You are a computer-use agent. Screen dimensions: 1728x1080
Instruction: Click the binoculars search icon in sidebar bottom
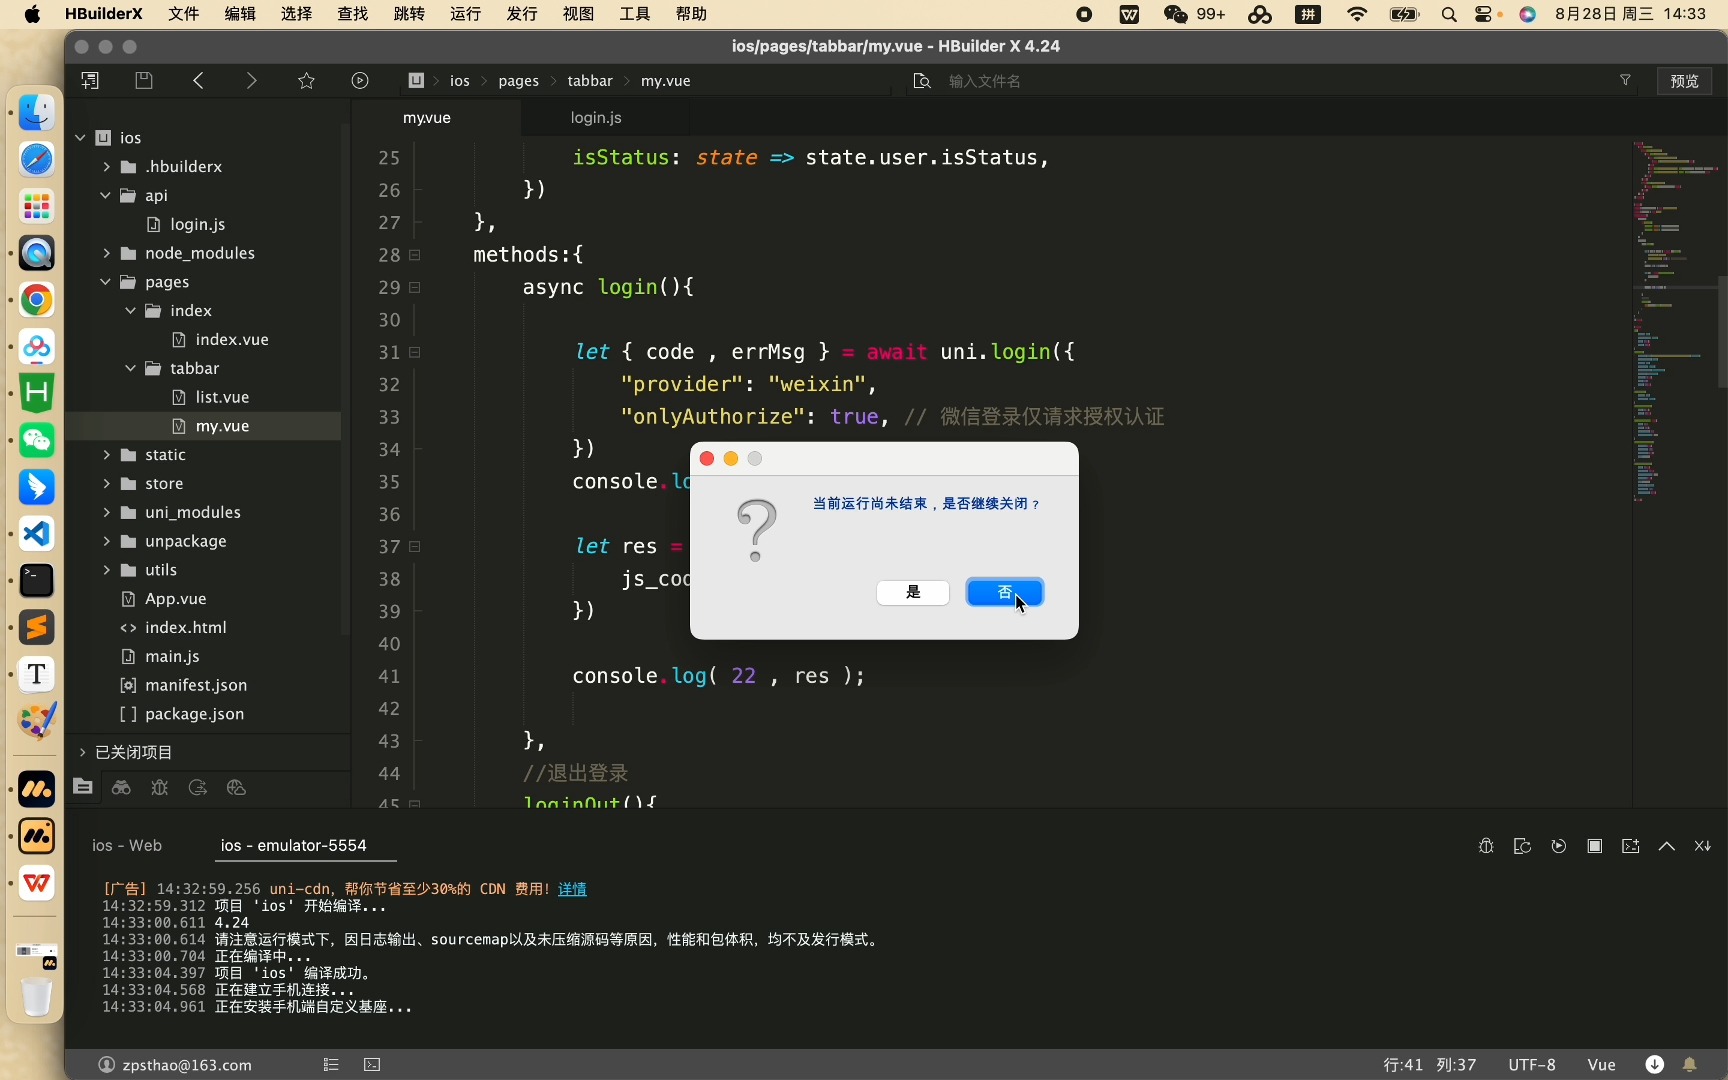[121, 788]
